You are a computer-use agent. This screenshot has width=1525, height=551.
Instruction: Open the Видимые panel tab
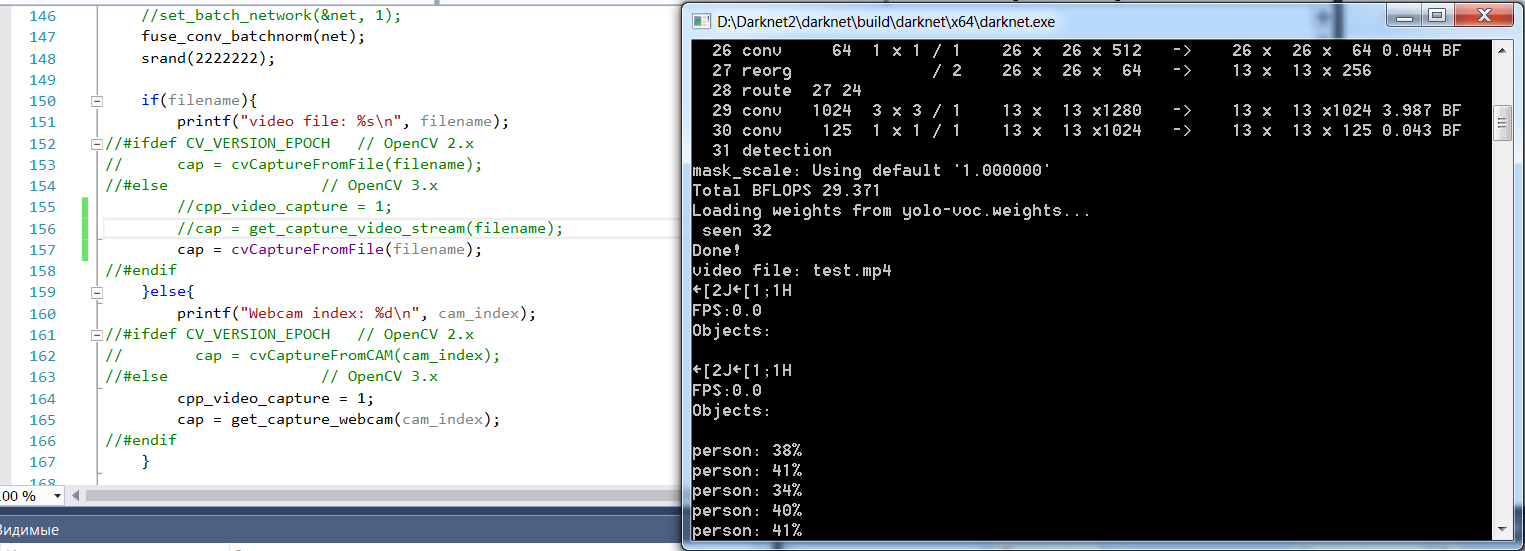point(30,531)
